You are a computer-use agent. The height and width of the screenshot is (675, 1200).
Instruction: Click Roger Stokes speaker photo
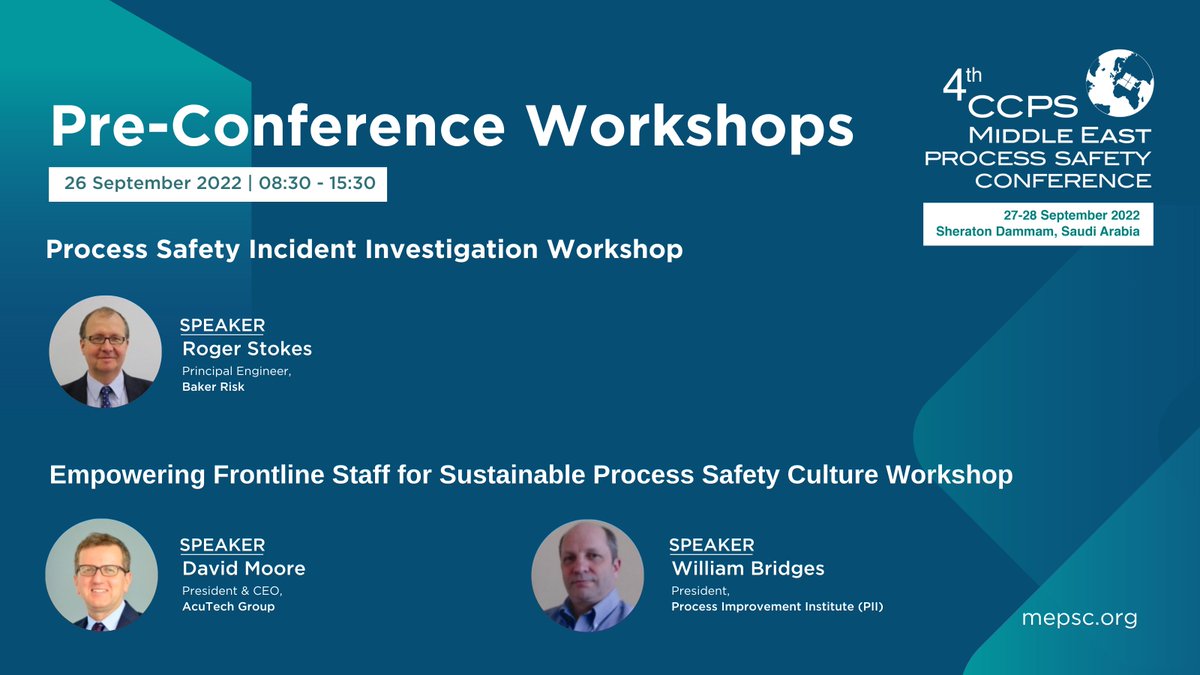(x=105, y=351)
